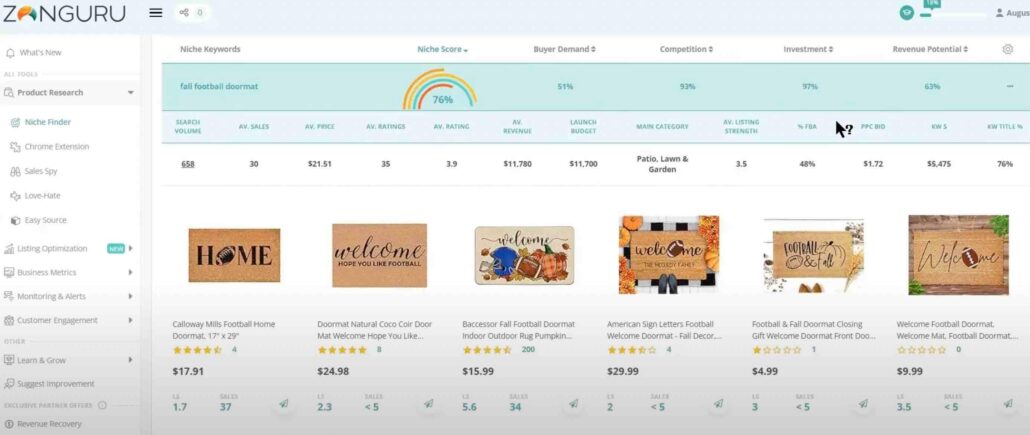Expand the Listing Optimization menu
The width and height of the screenshot is (1030, 435).
[x=131, y=248]
